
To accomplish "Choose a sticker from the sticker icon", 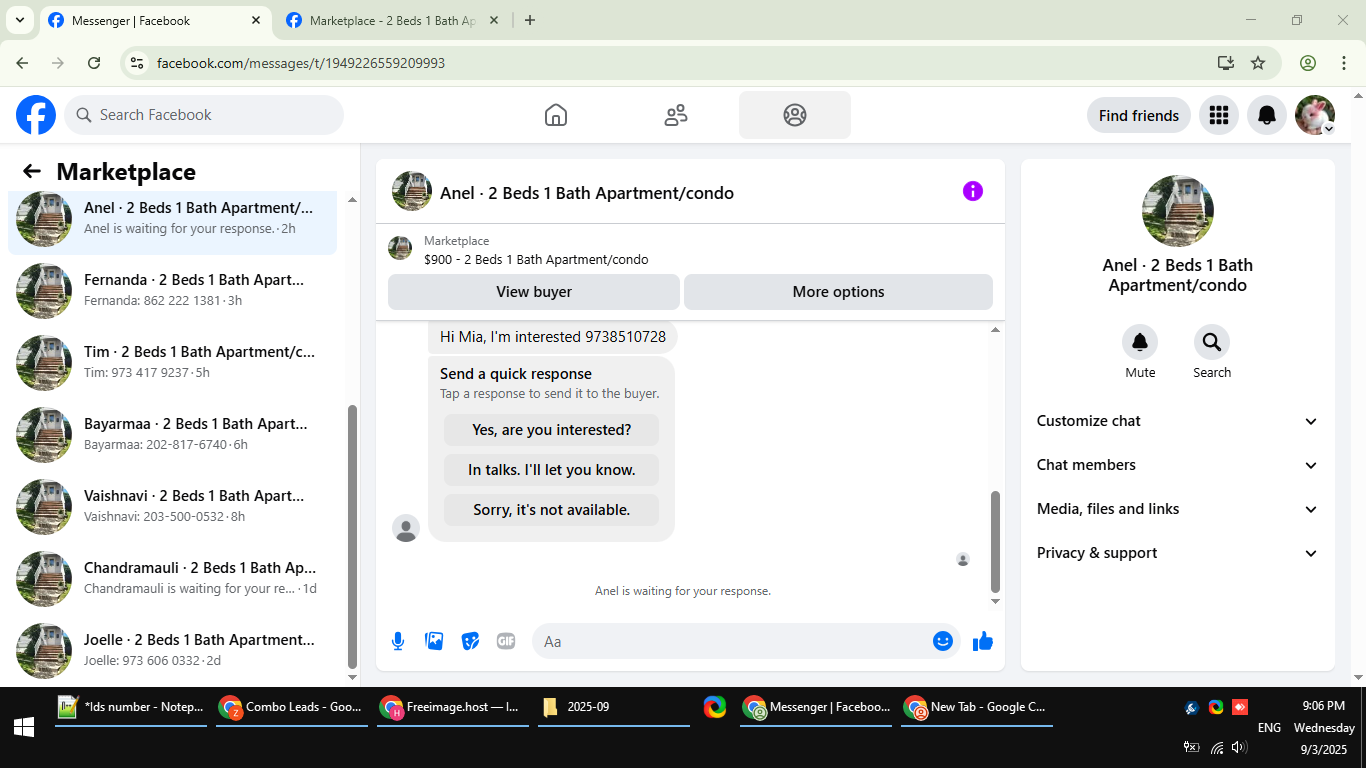I will (470, 641).
